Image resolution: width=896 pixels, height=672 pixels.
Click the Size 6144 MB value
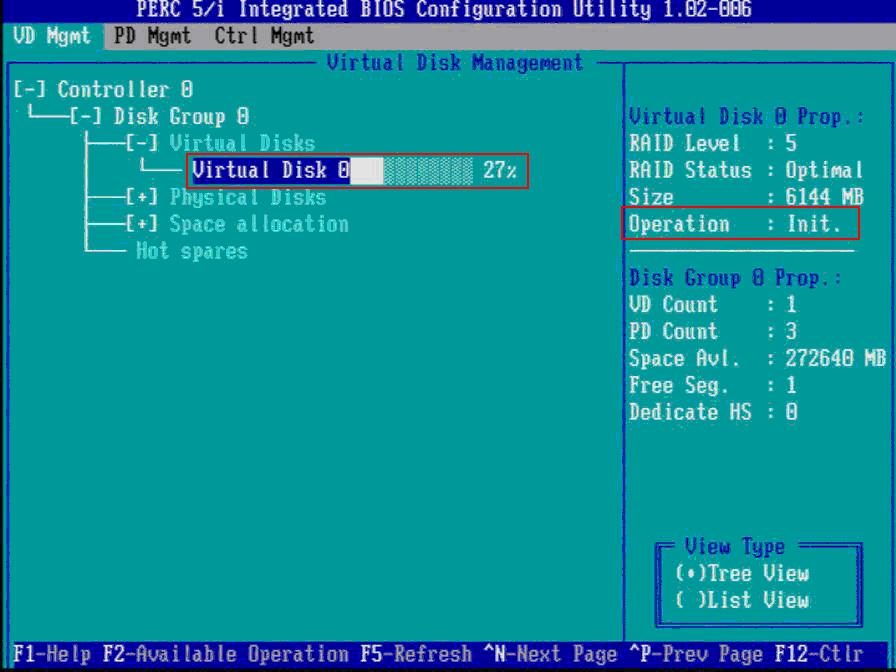pos(824,198)
